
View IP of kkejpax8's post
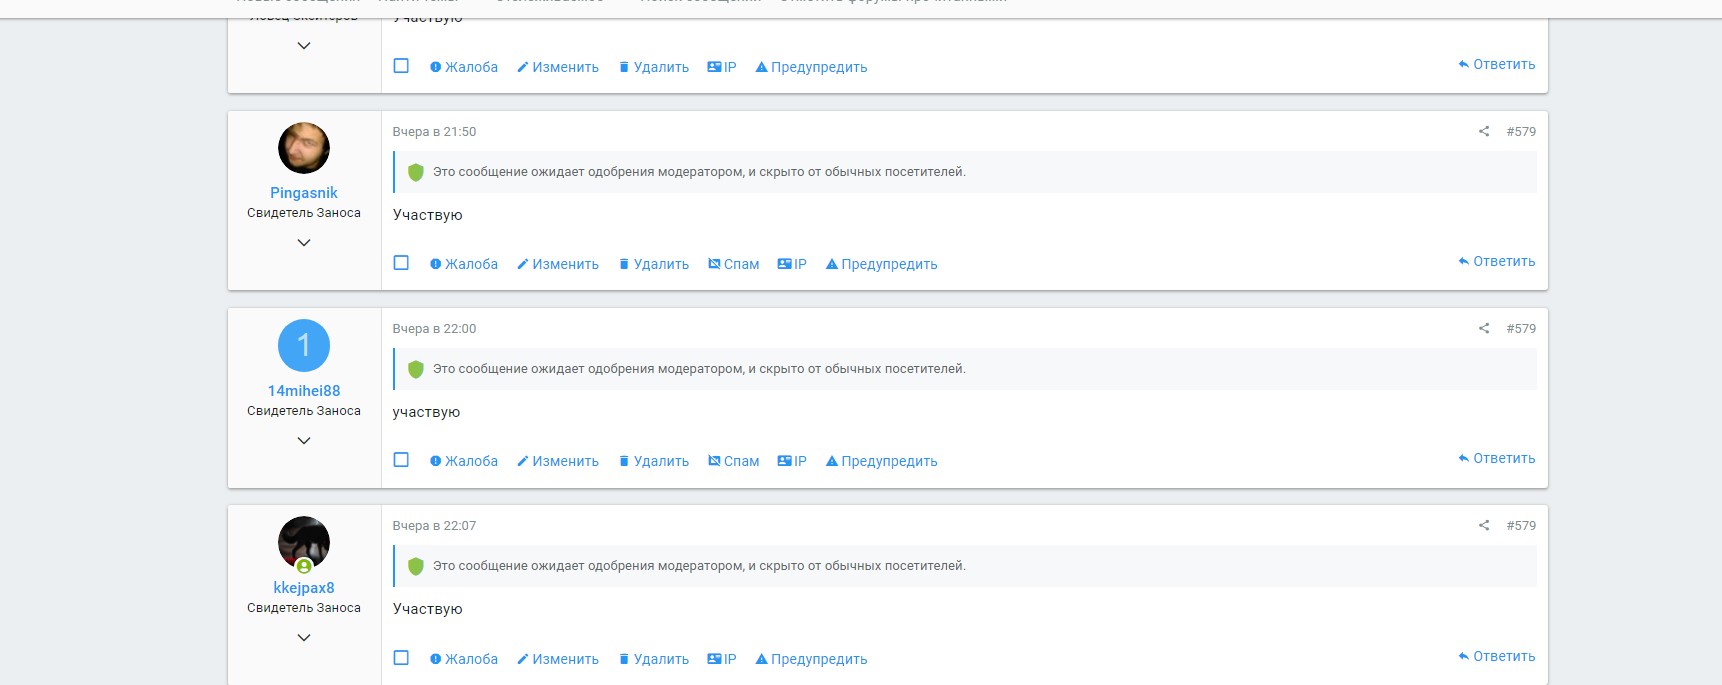[722, 659]
